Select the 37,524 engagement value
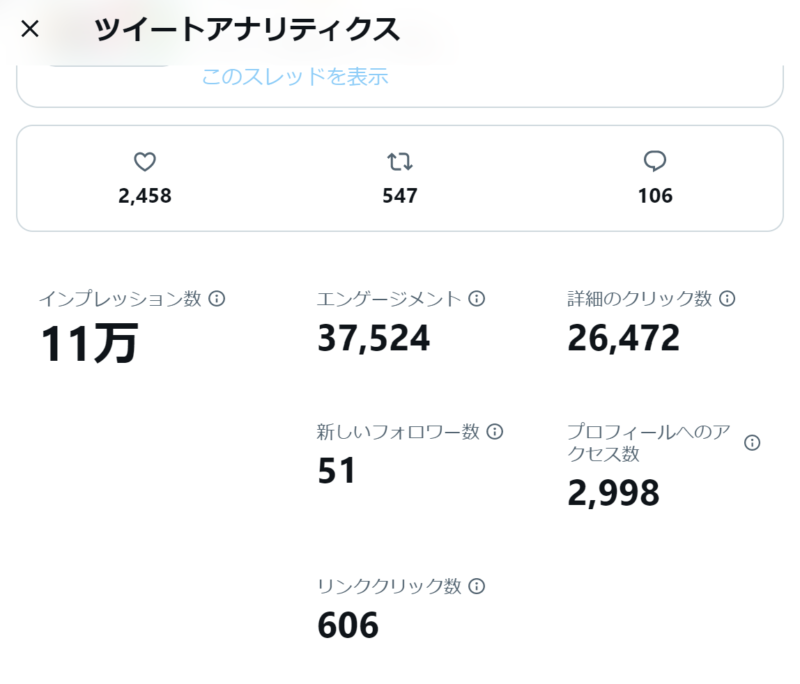The height and width of the screenshot is (684, 800). 373,339
